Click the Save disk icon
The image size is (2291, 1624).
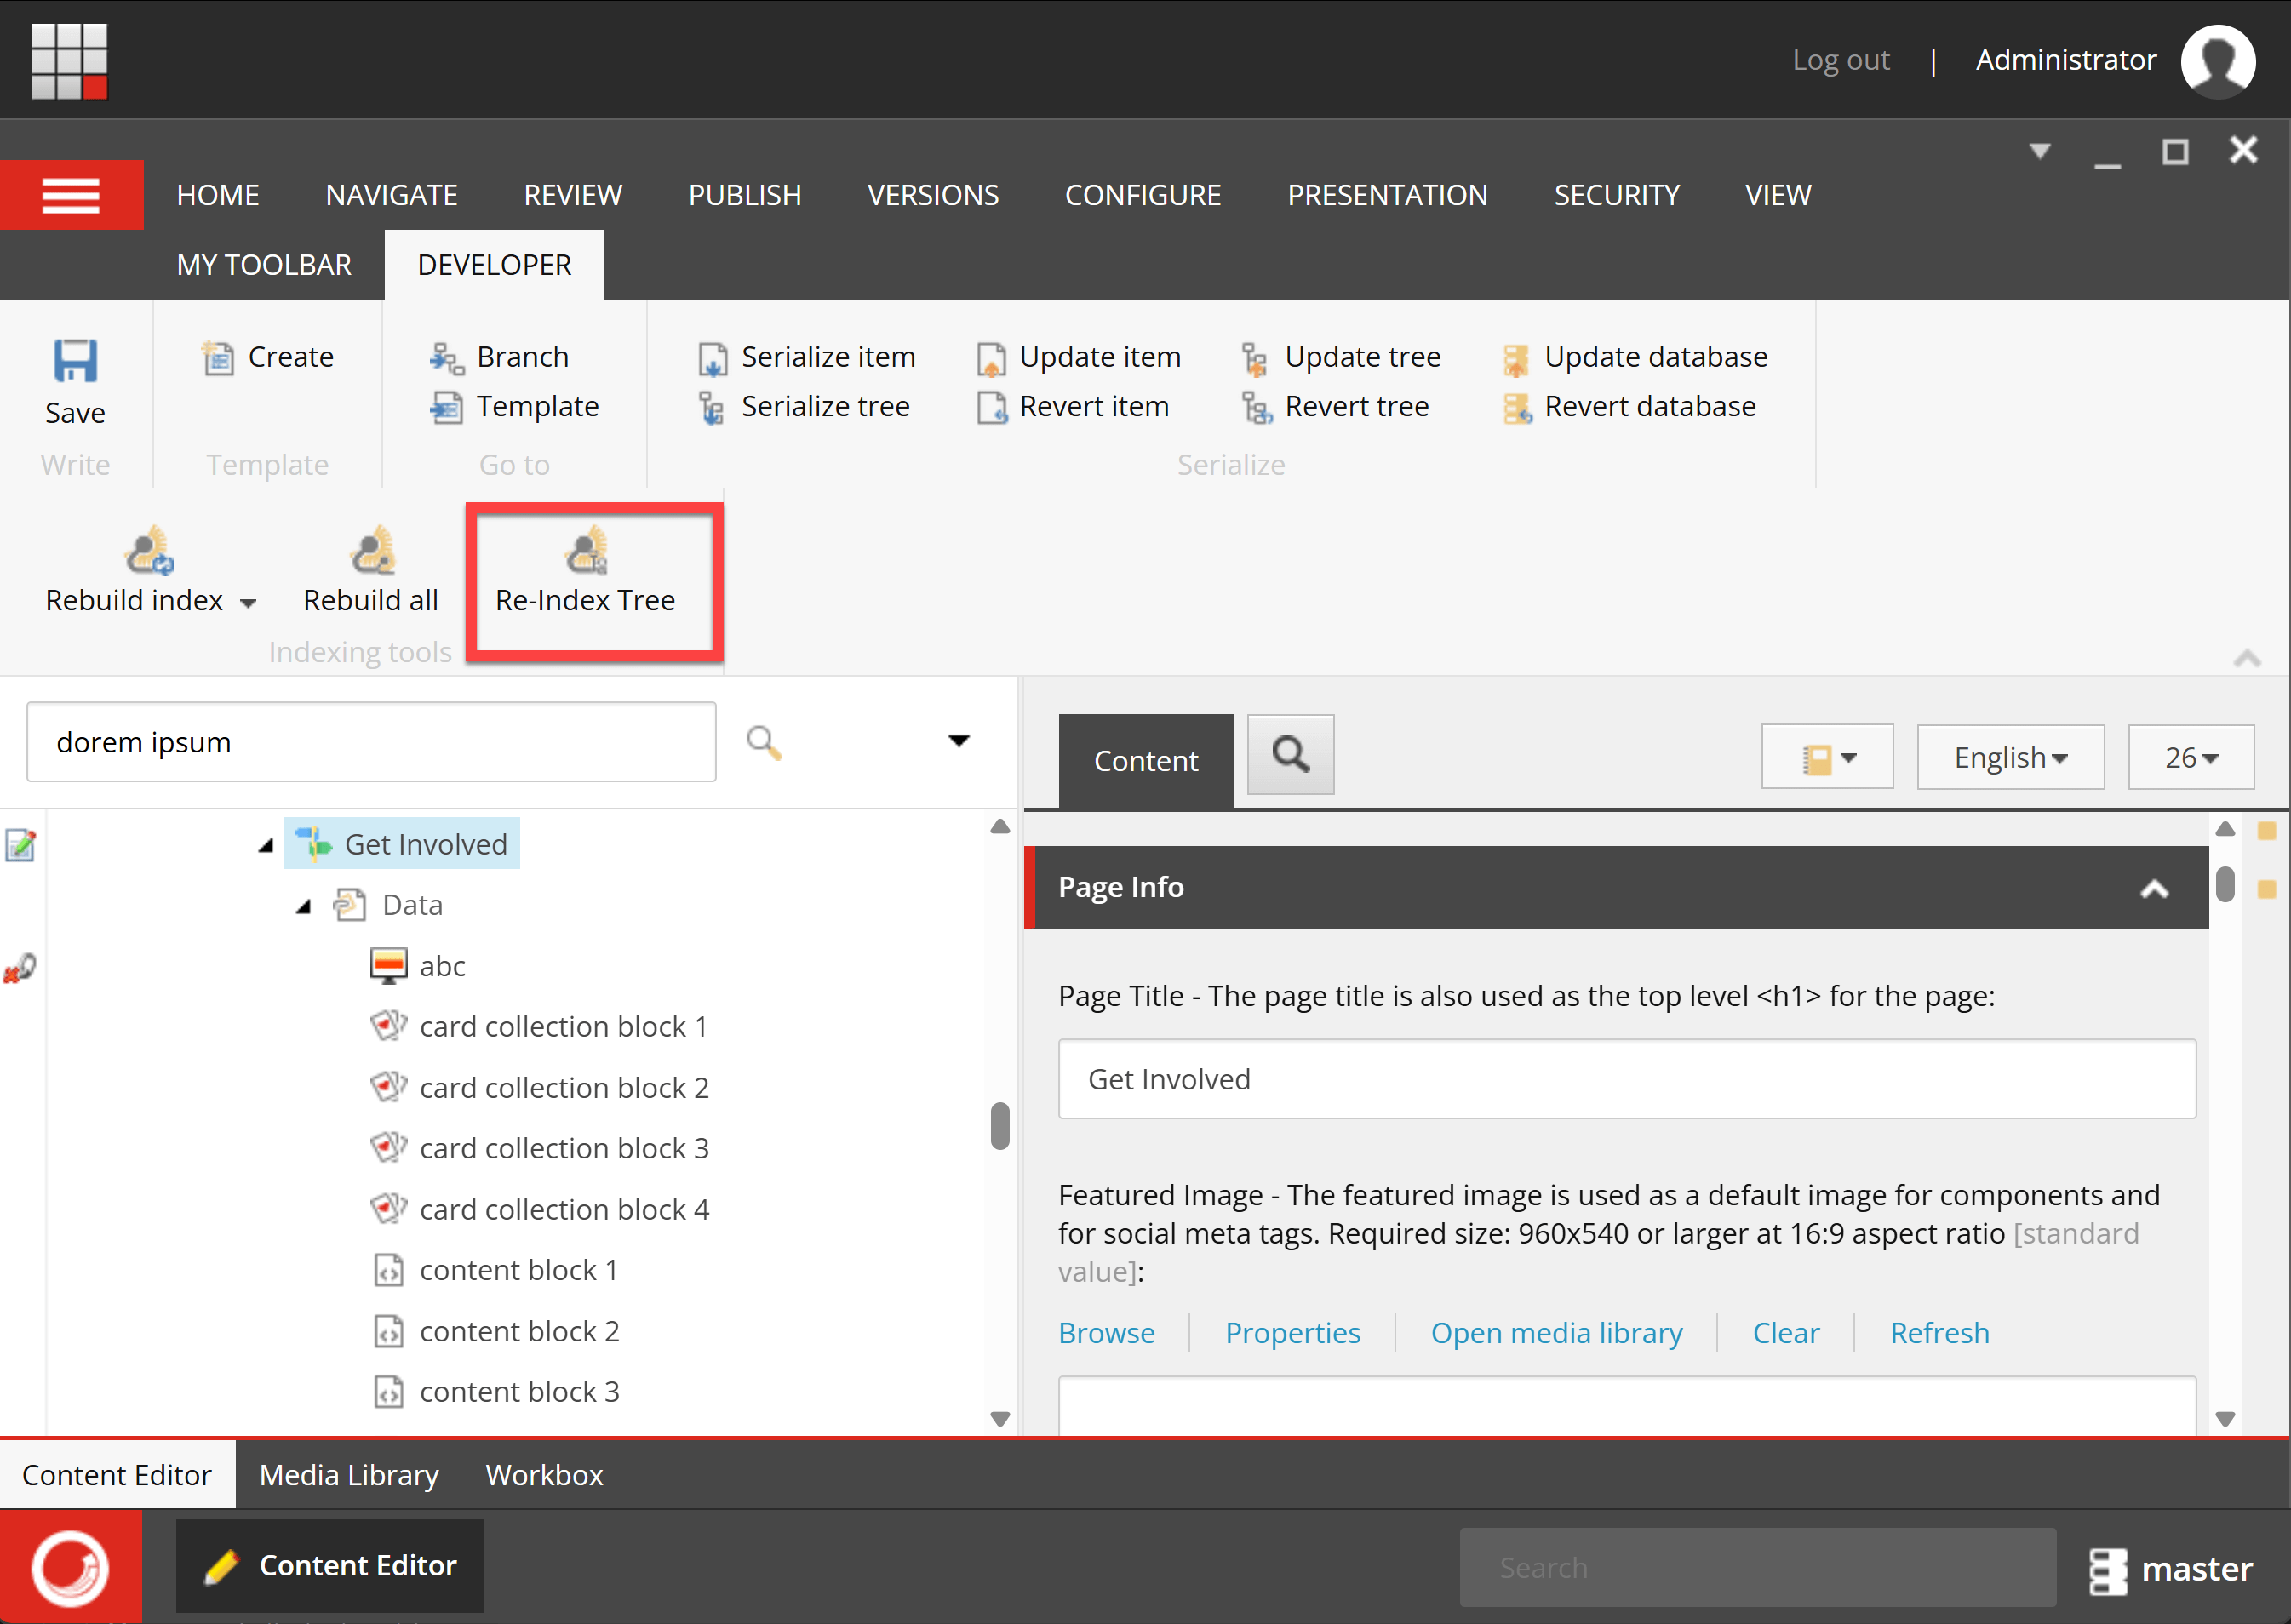tap(75, 362)
